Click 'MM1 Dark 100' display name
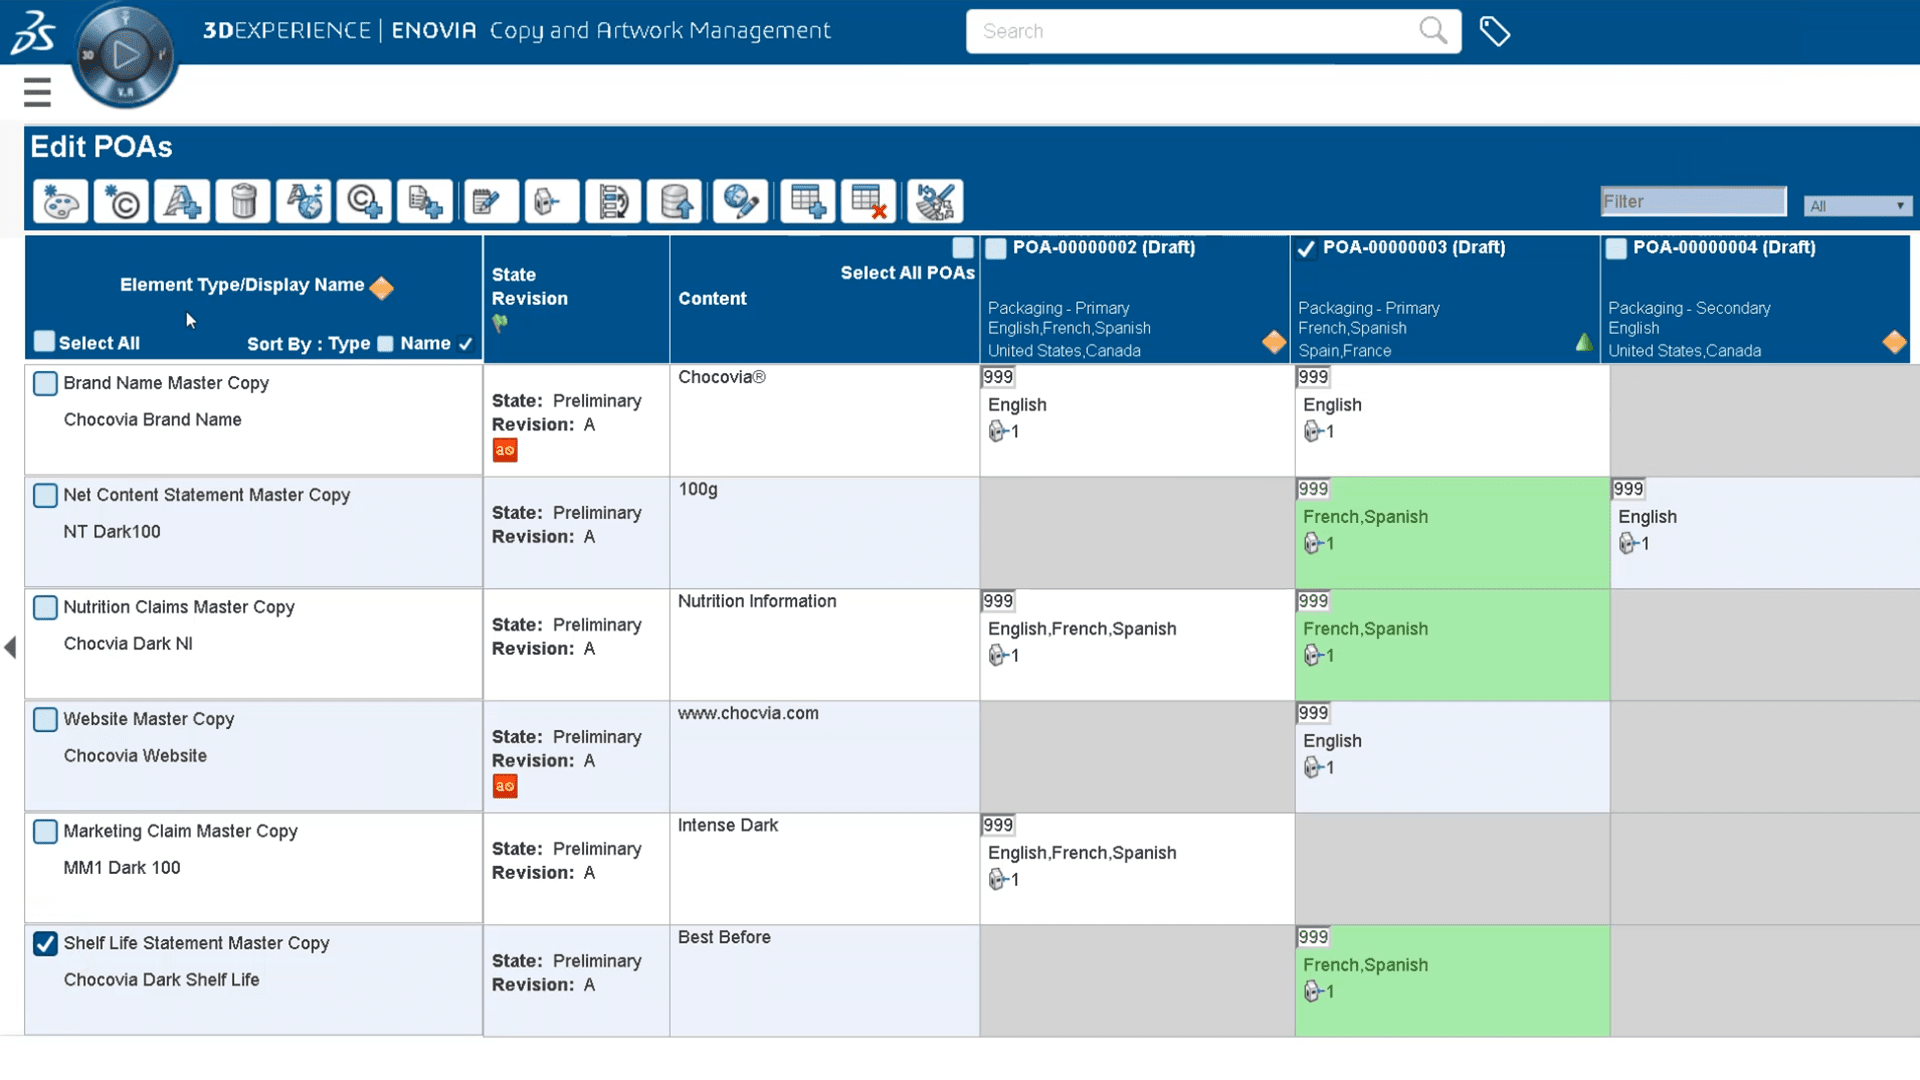This screenshot has height=1080, width=1920. click(x=122, y=868)
